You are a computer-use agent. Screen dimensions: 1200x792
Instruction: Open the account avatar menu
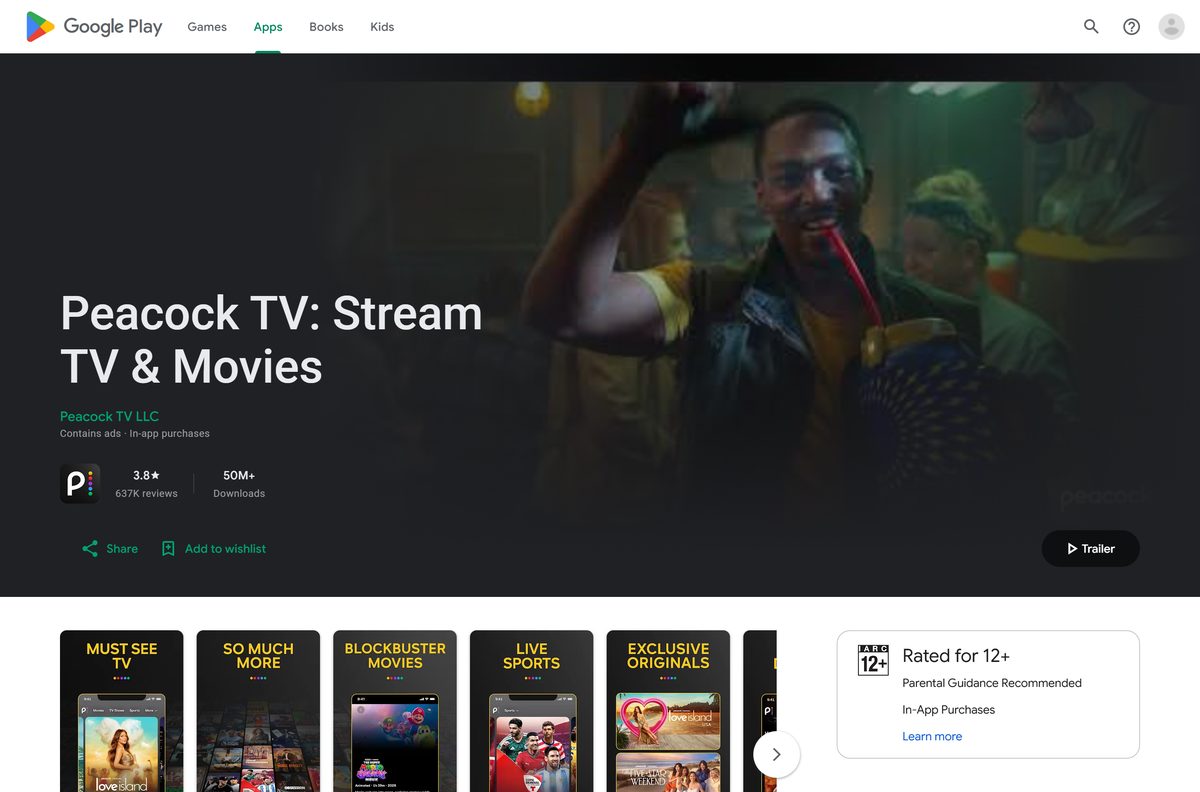point(1171,27)
